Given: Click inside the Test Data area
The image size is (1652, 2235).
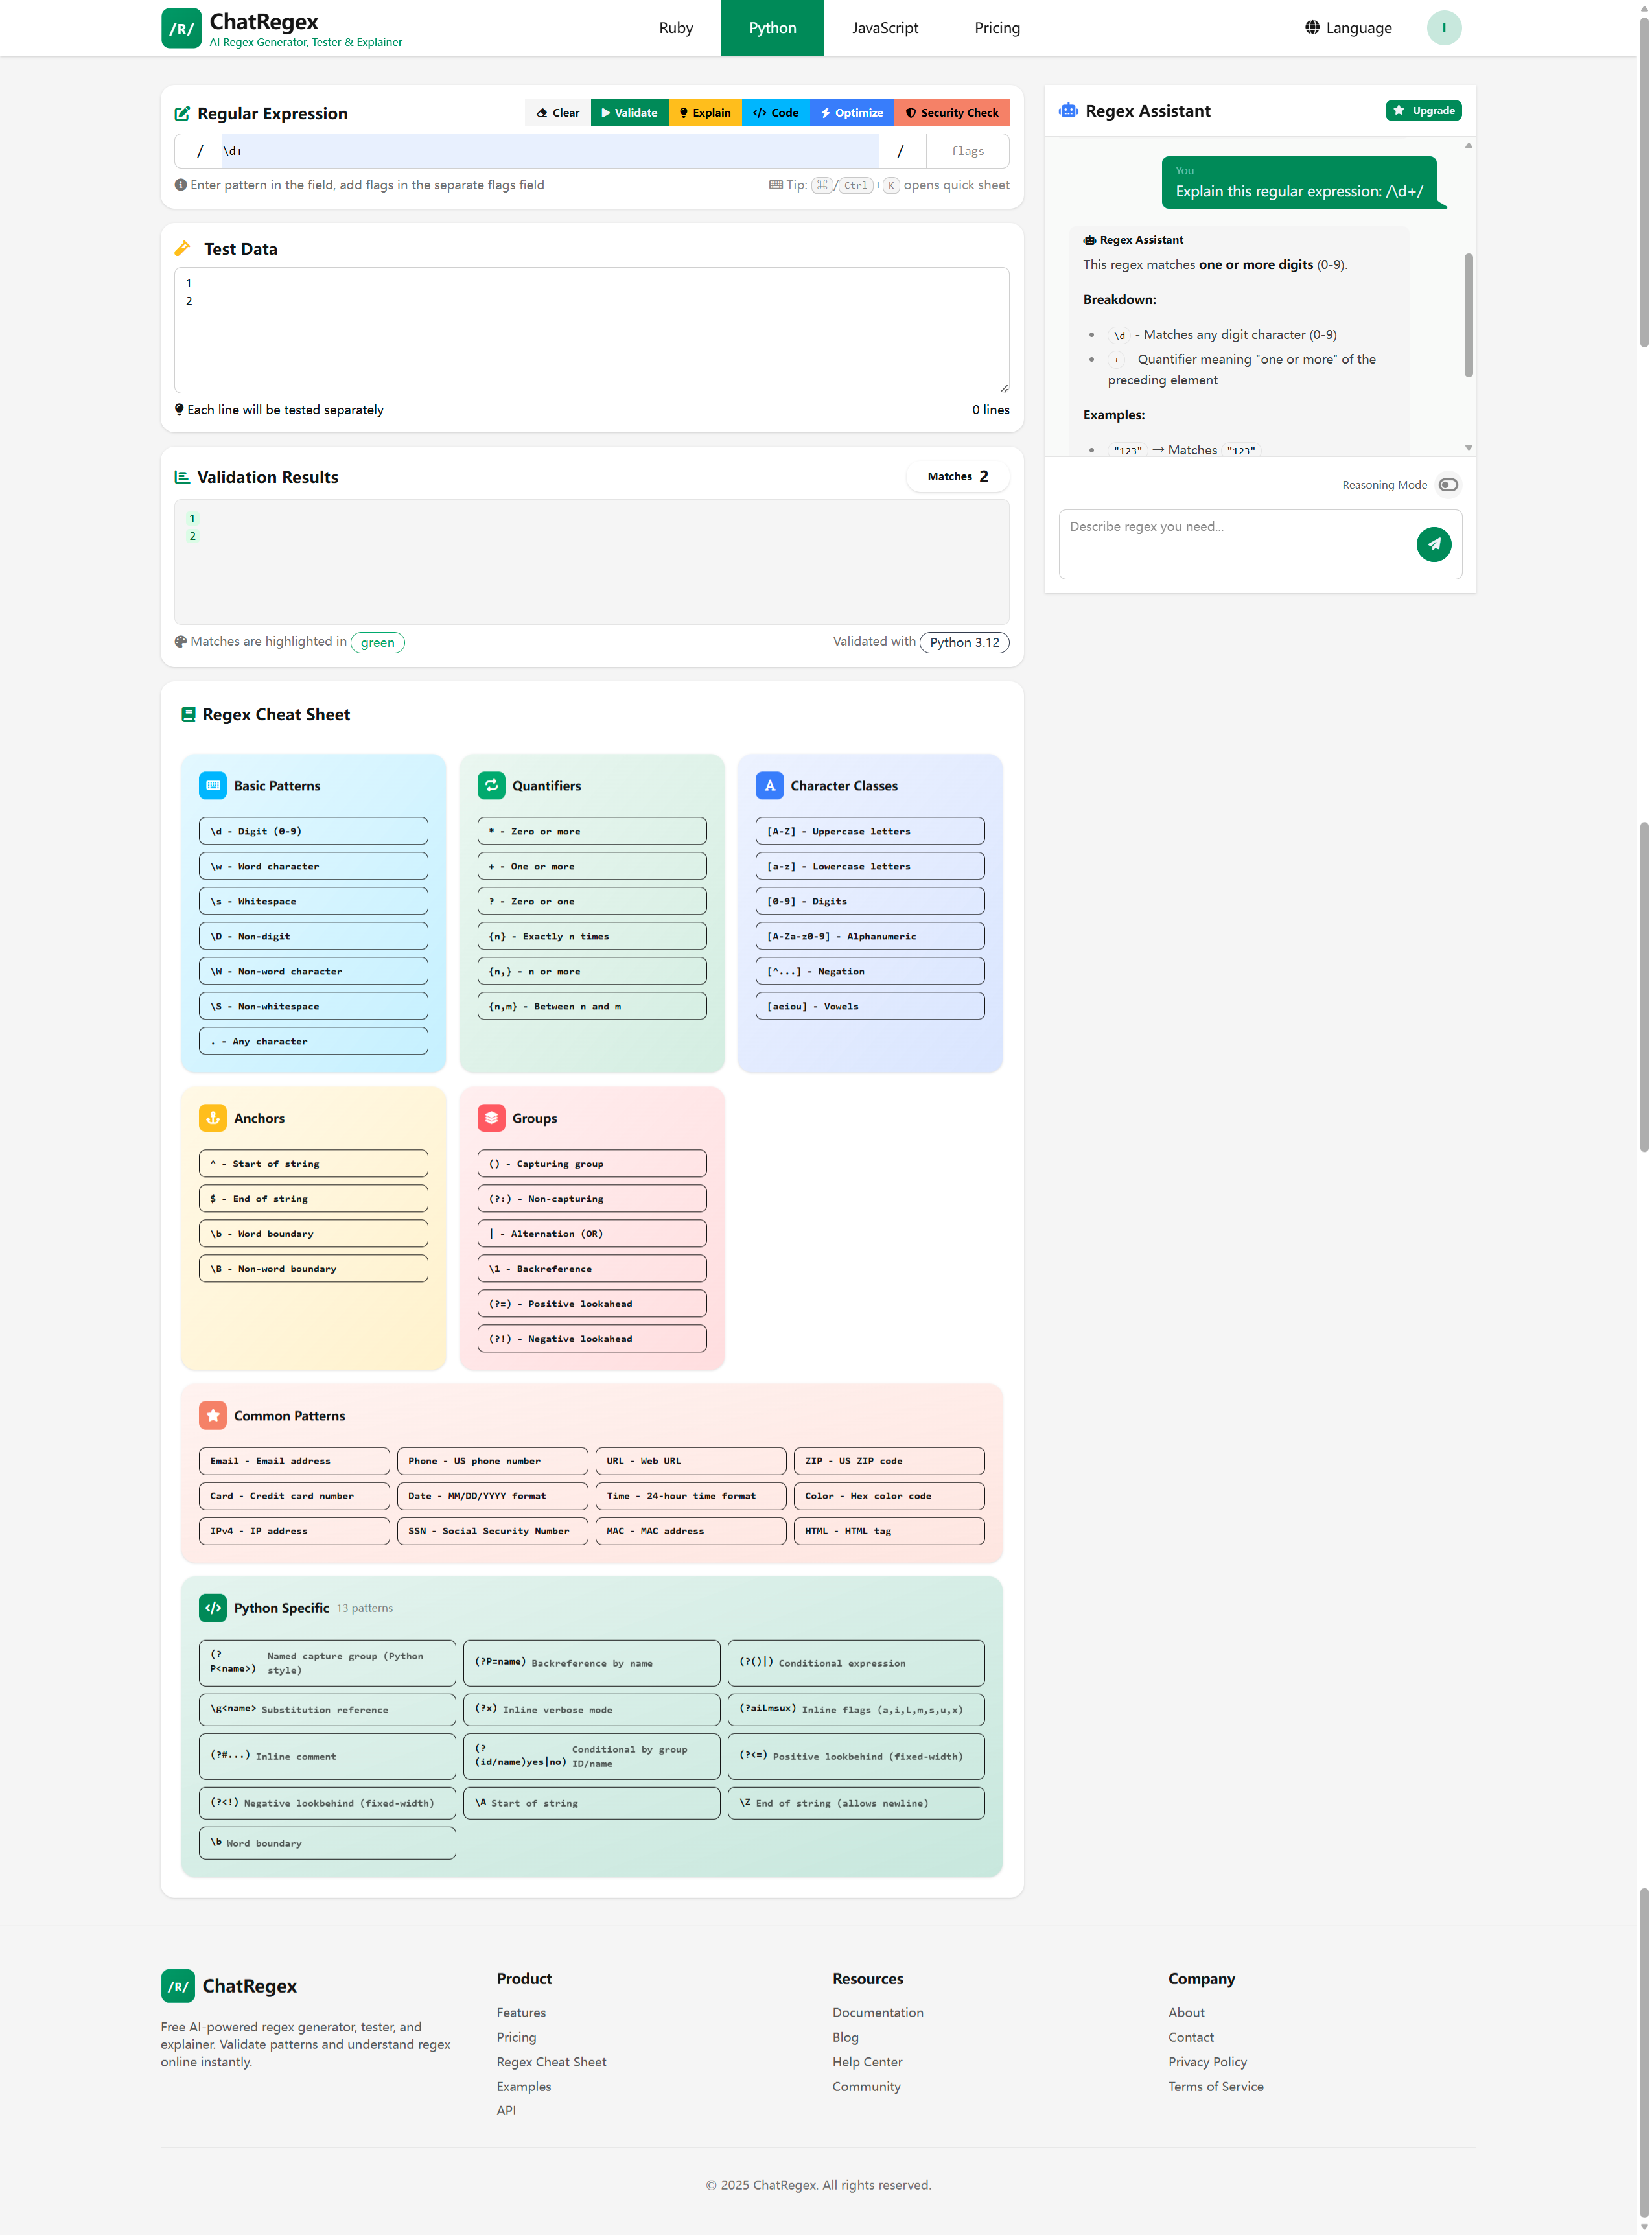Looking at the screenshot, I should click(x=592, y=330).
